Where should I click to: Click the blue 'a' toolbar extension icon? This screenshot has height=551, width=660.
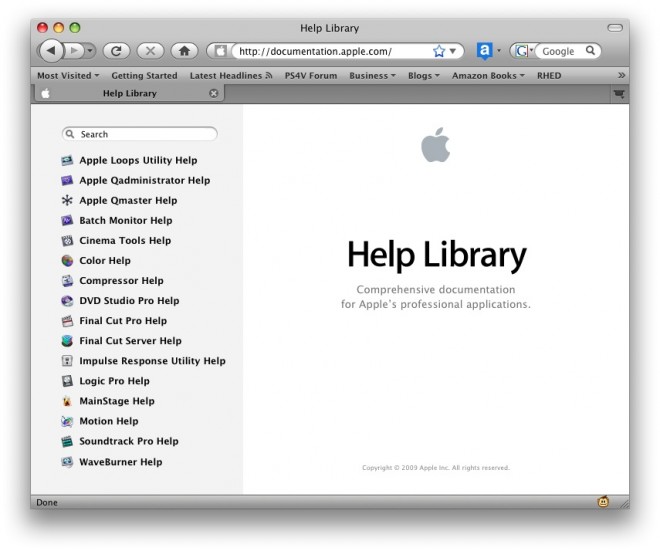[x=484, y=51]
